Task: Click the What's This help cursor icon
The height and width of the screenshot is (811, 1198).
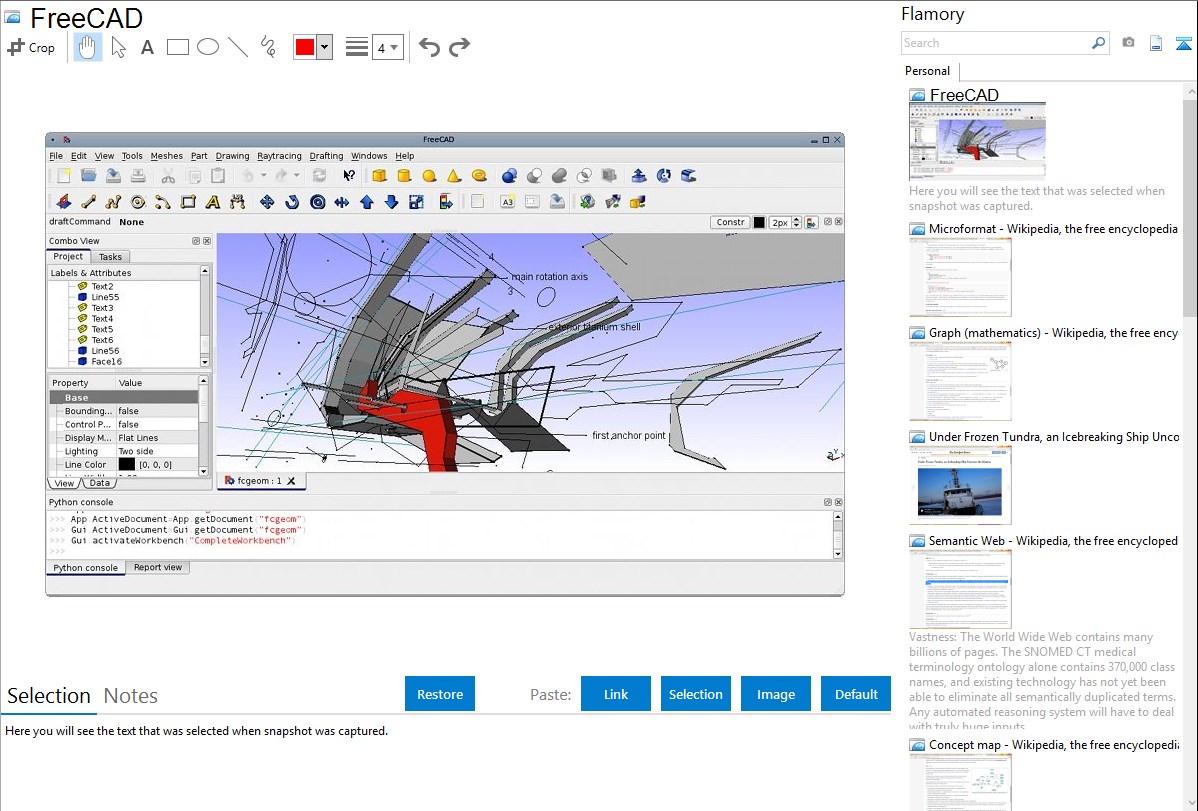Action: point(348,176)
